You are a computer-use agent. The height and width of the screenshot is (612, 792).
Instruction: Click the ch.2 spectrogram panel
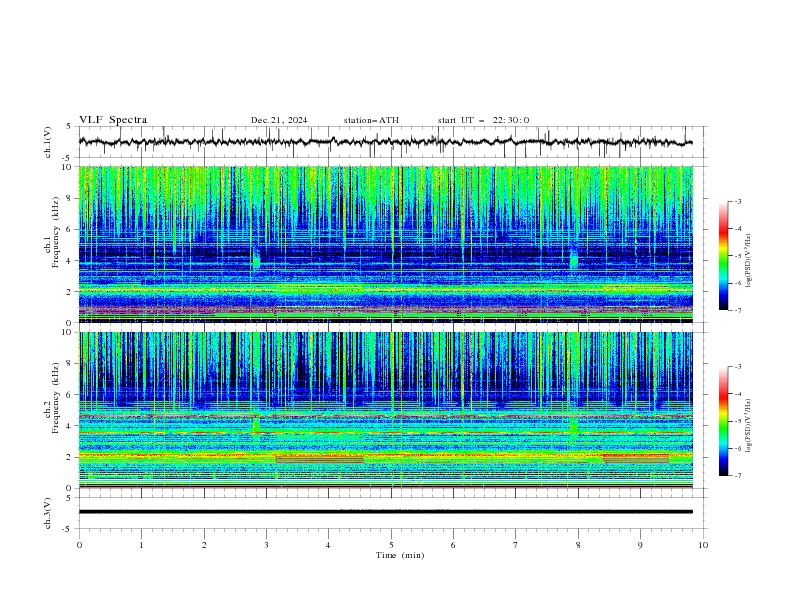coord(385,410)
